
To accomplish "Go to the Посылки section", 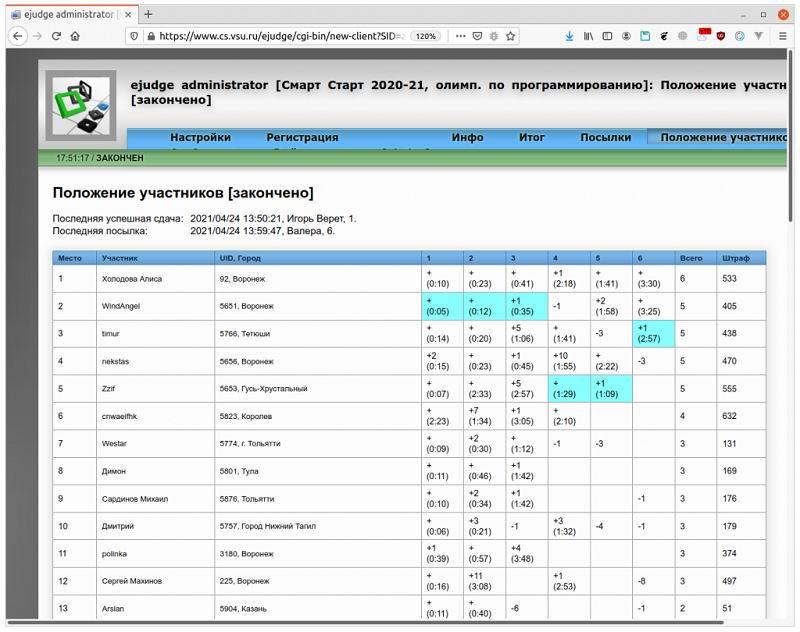I will point(605,137).
